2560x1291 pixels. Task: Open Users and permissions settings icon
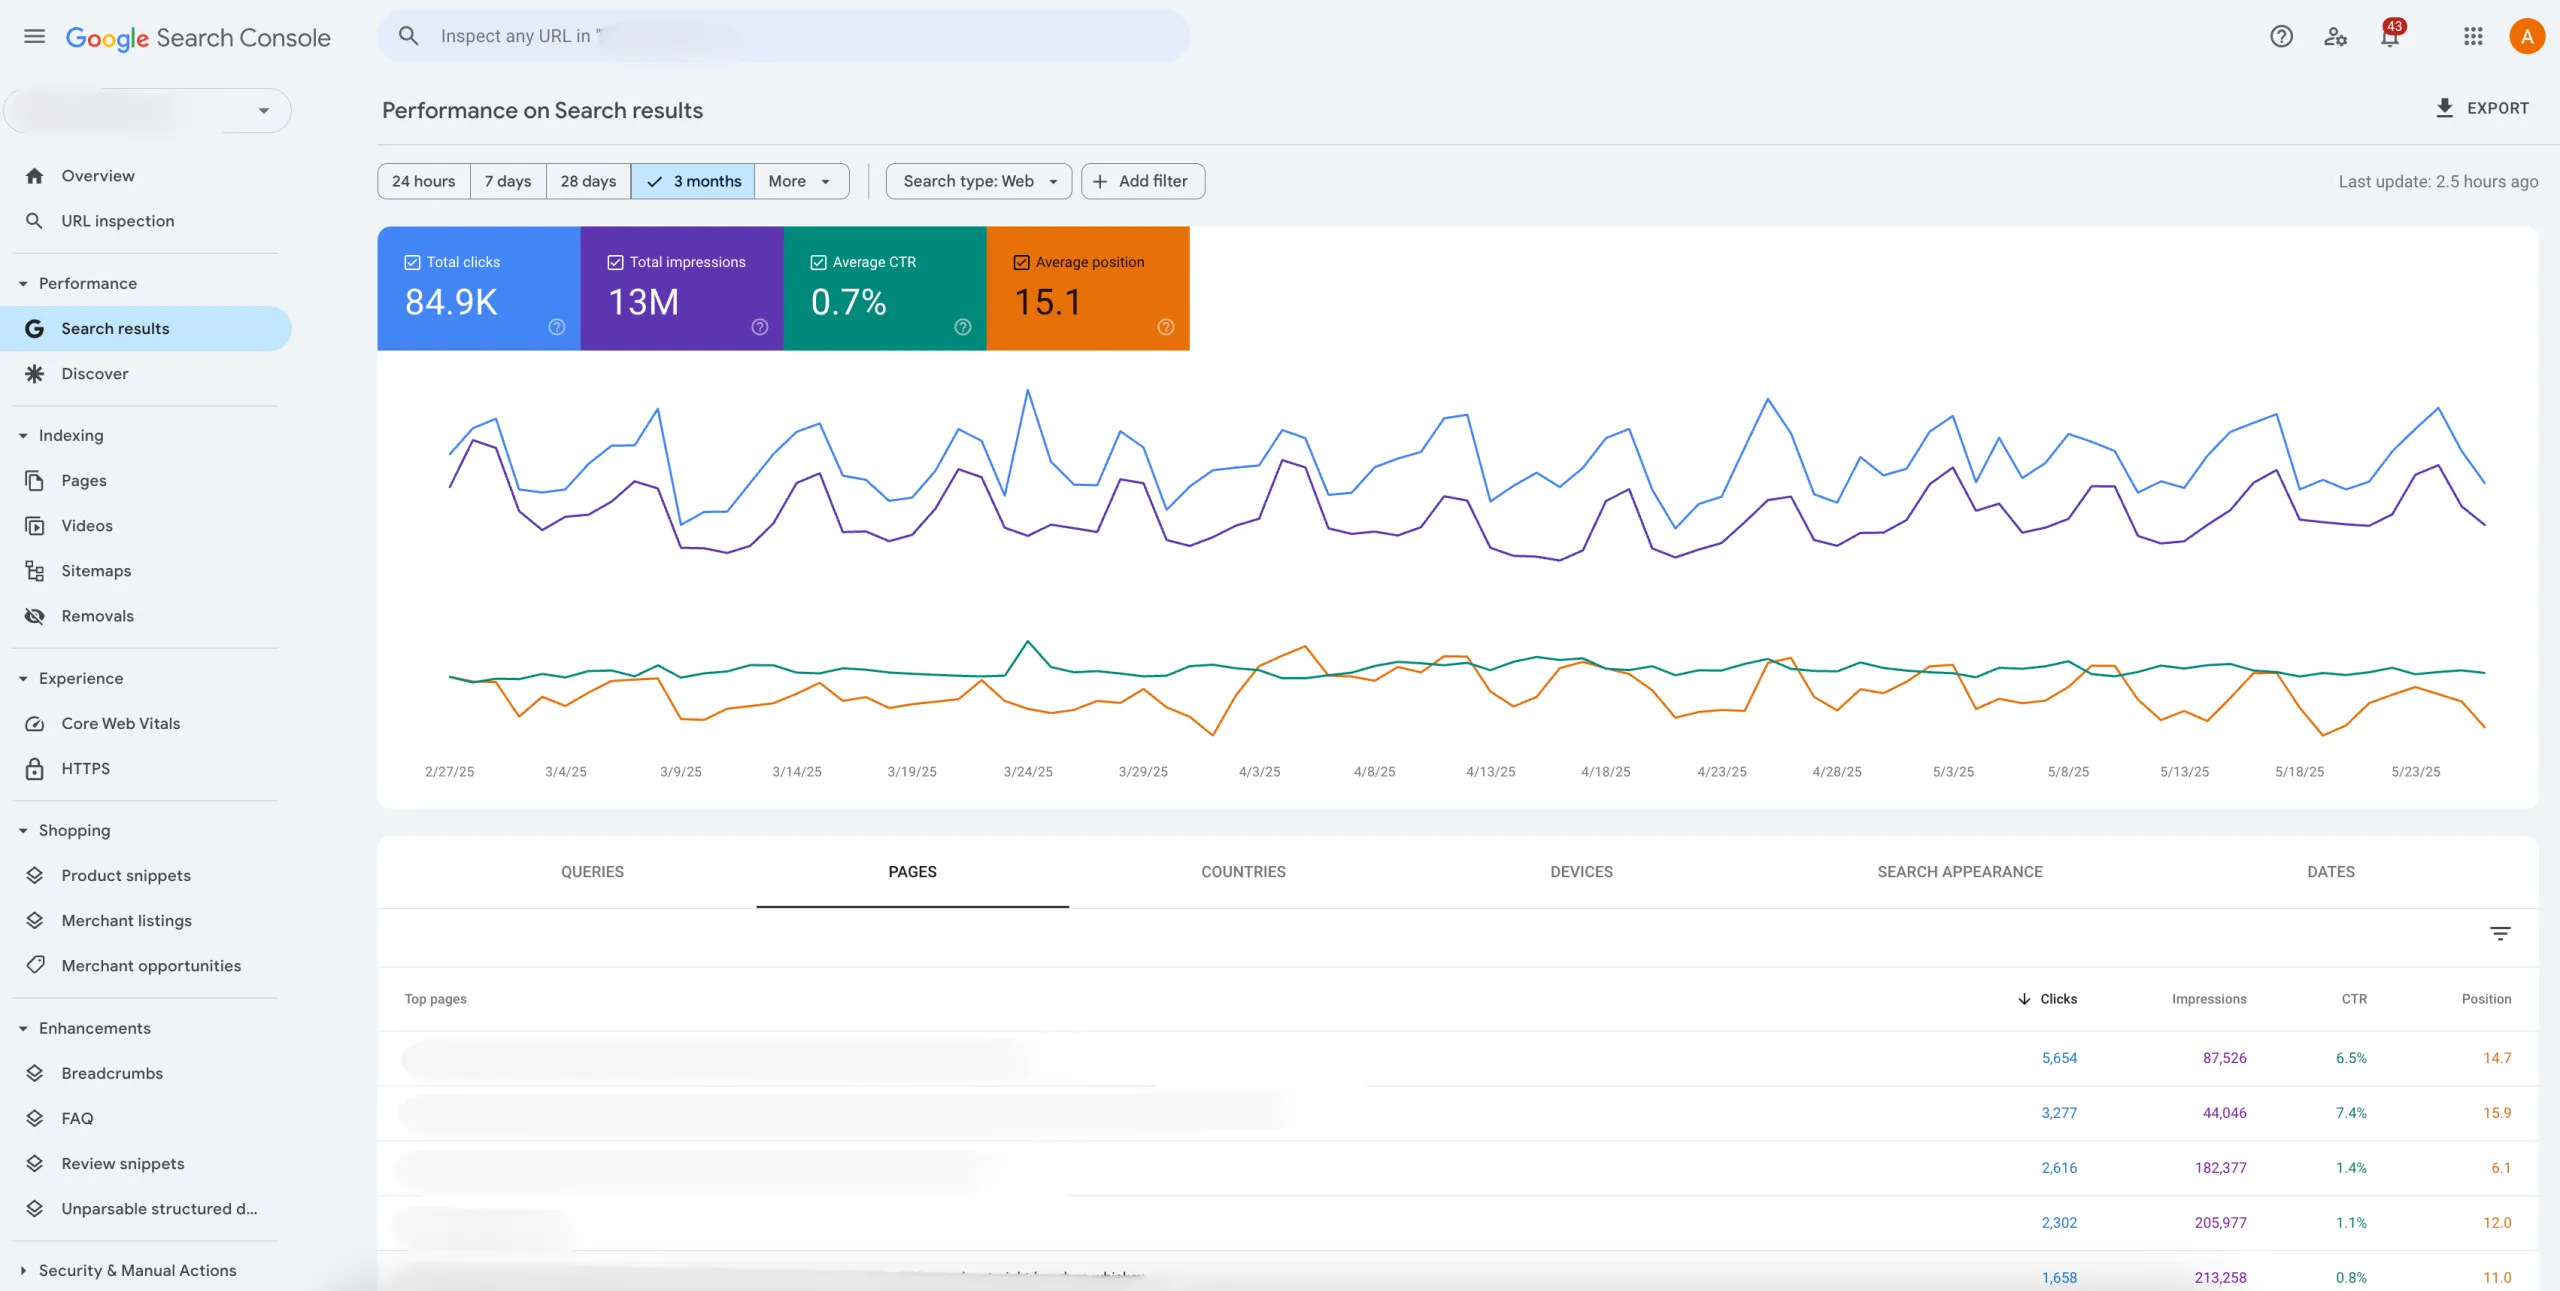[x=2335, y=37]
